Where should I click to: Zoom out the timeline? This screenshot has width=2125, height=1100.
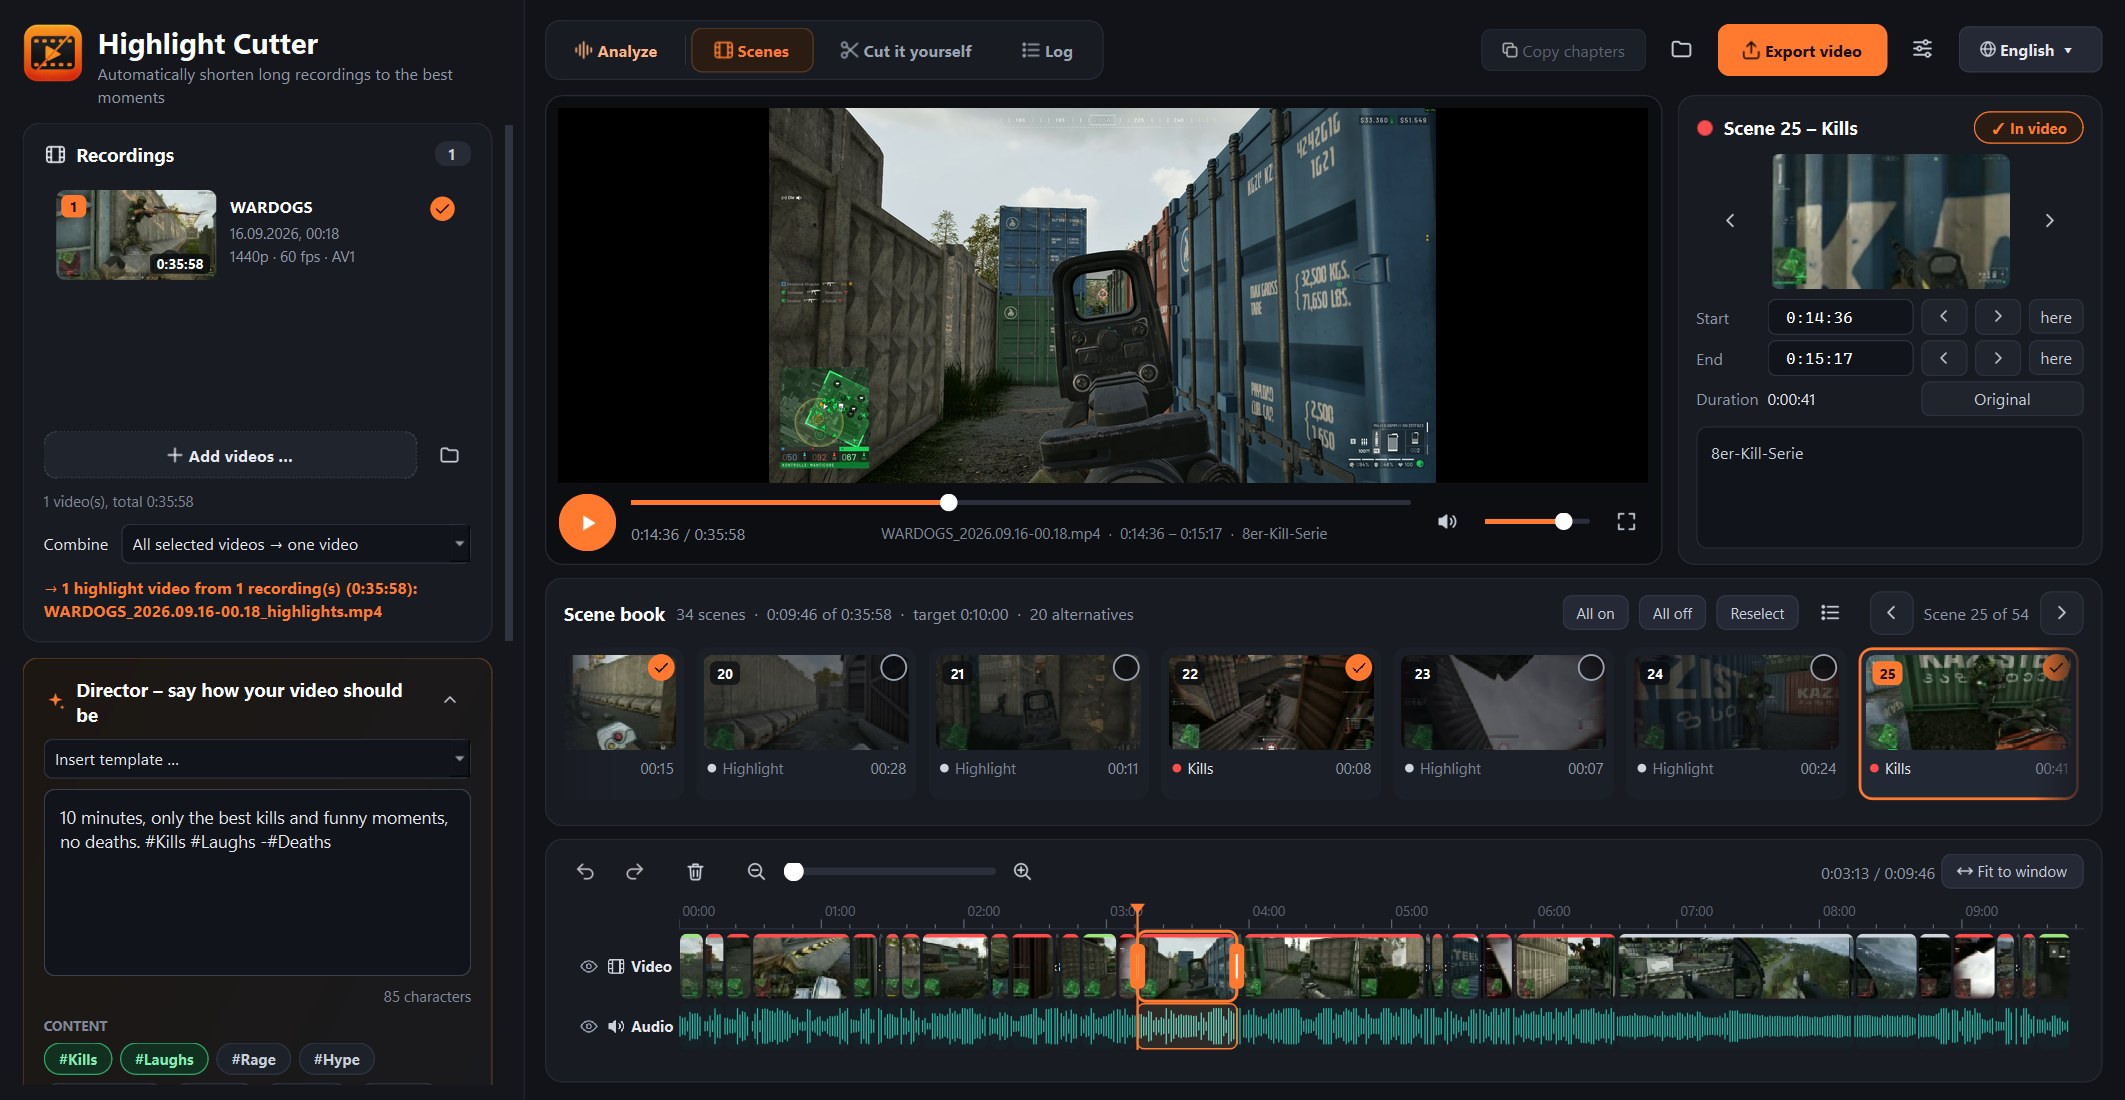(756, 872)
